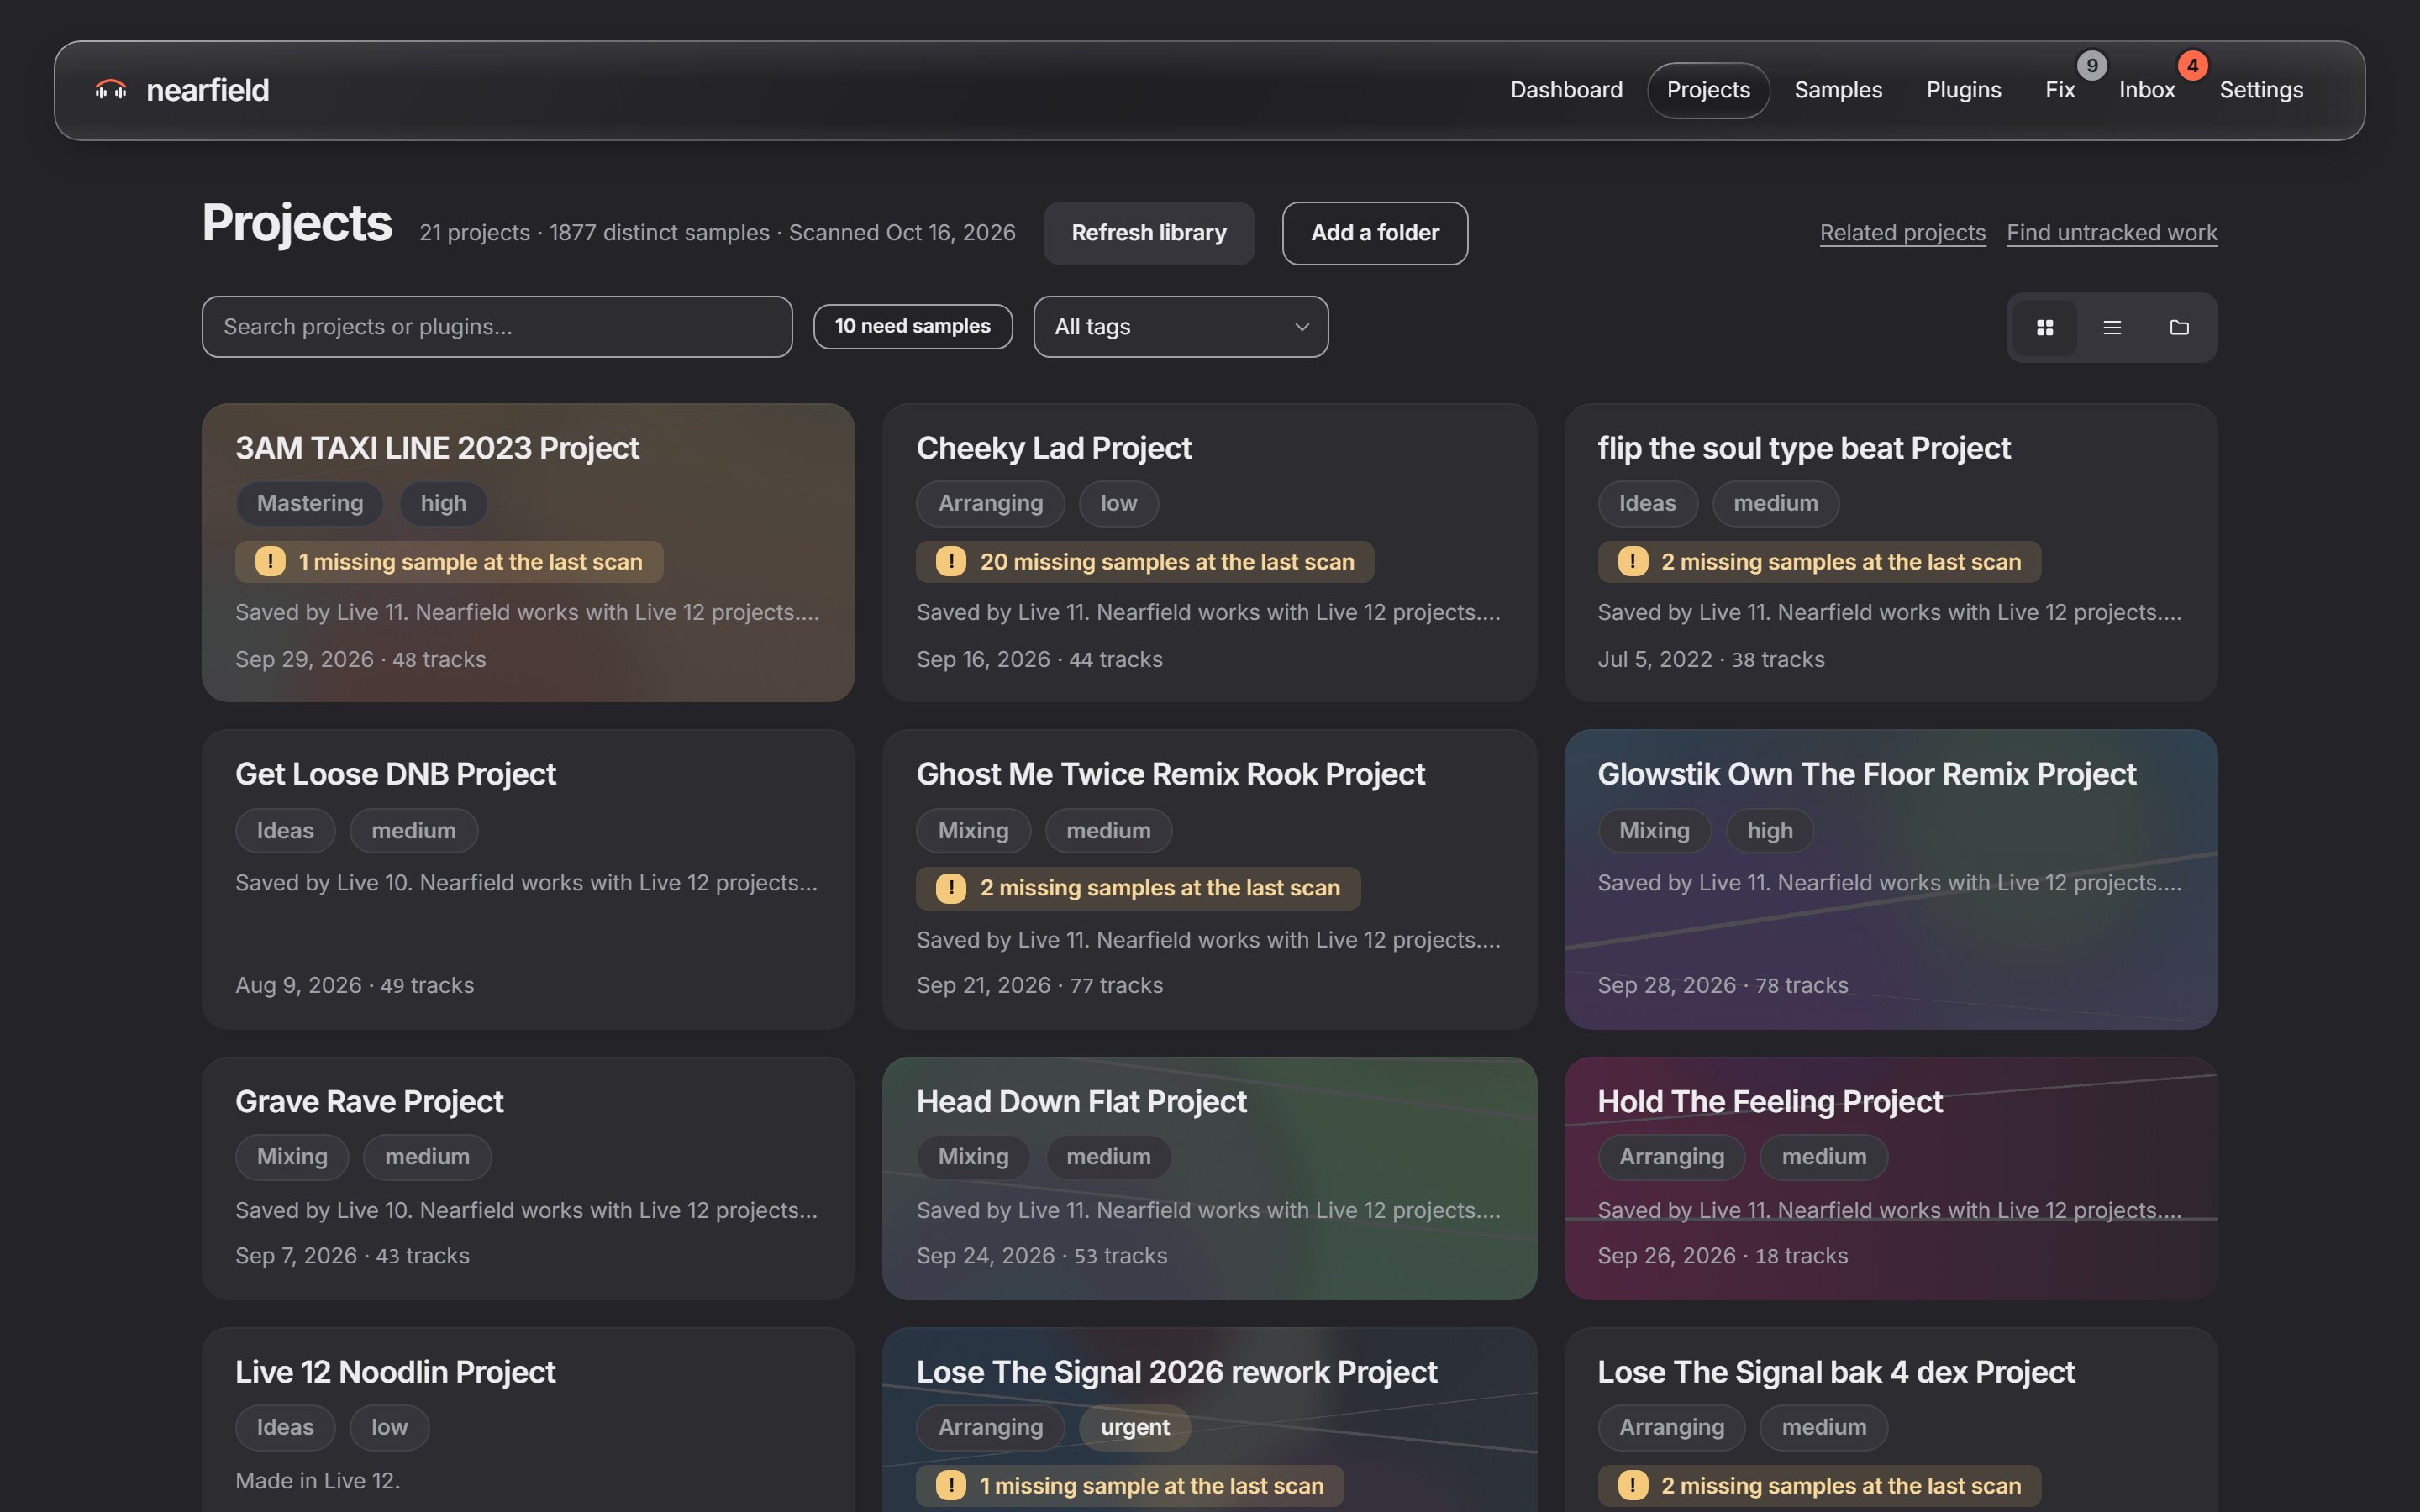Click the All tags dropdown chevron arrow
2420x1512 pixels.
click(1301, 327)
